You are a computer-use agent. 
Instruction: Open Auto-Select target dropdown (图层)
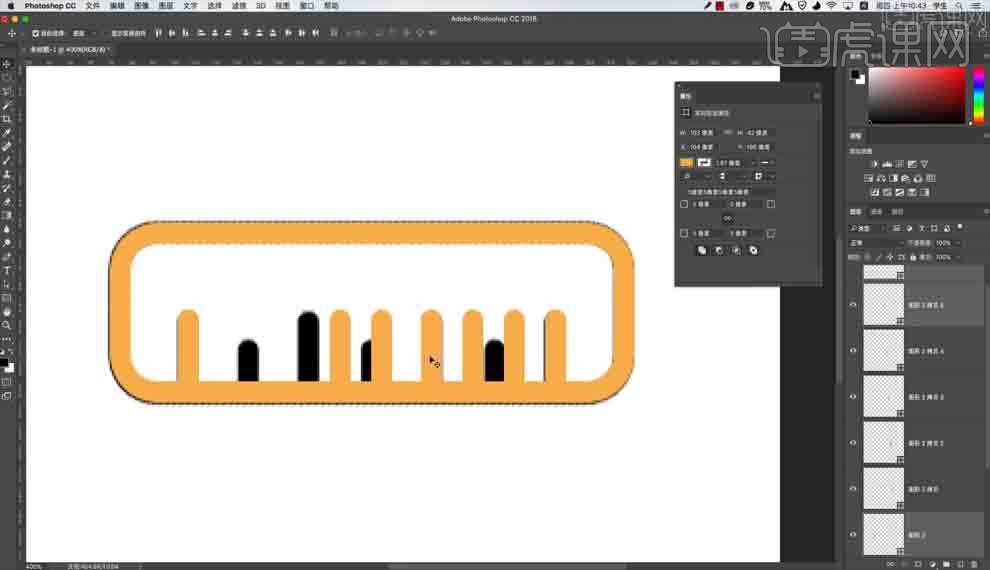pyautogui.click(x=84, y=33)
